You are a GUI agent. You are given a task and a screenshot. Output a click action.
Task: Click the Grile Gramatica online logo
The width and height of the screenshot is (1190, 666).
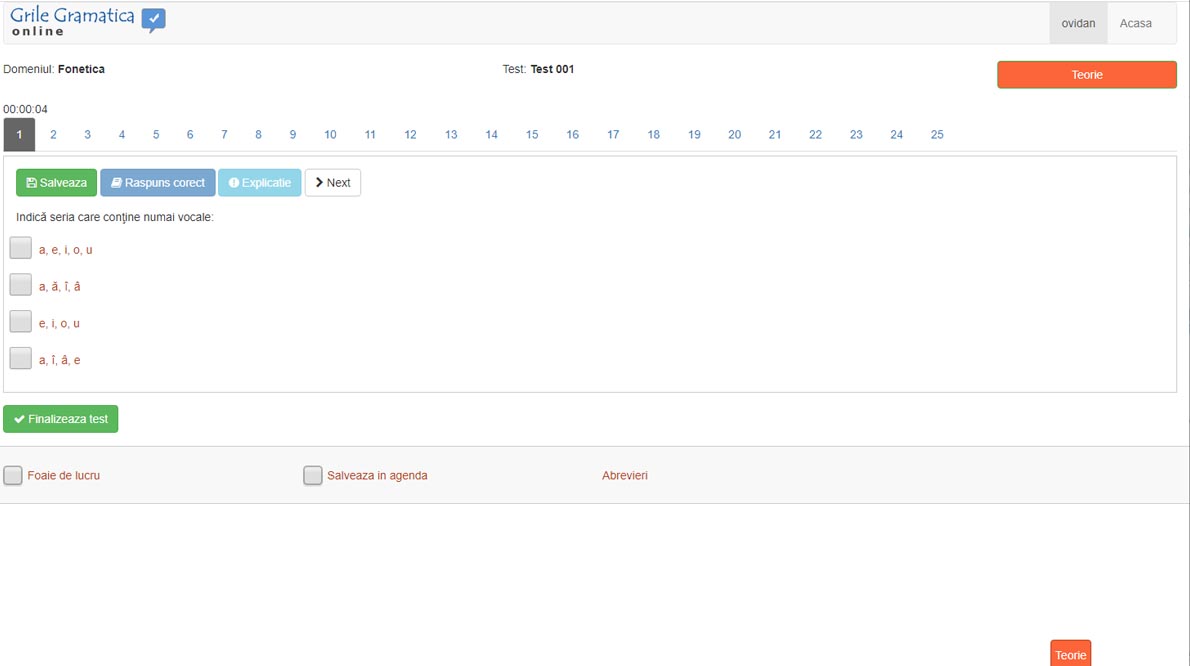point(87,22)
